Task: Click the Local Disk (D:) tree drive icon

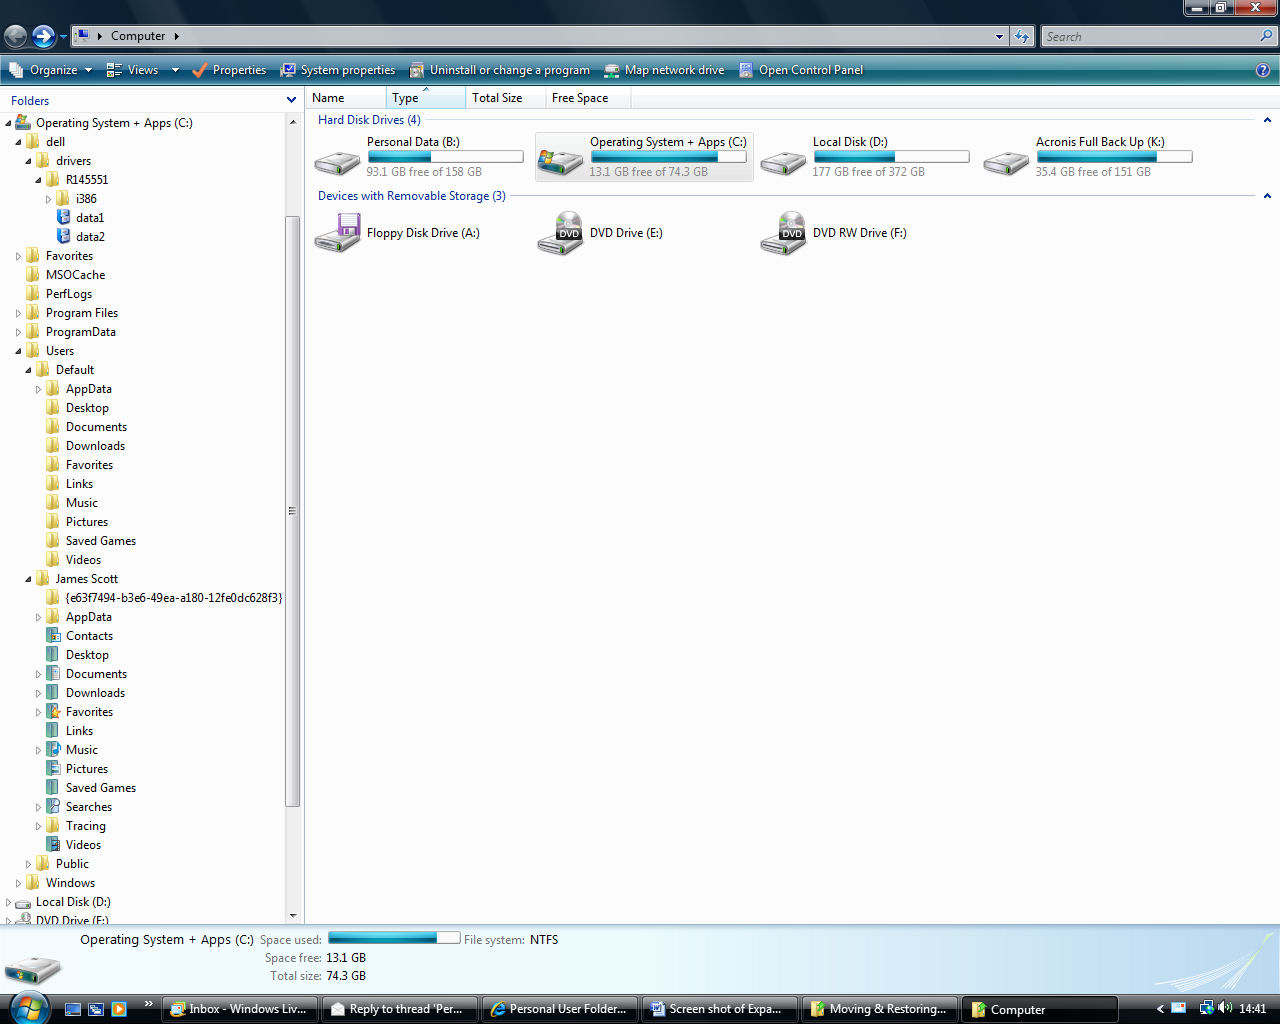Action: coord(23,902)
